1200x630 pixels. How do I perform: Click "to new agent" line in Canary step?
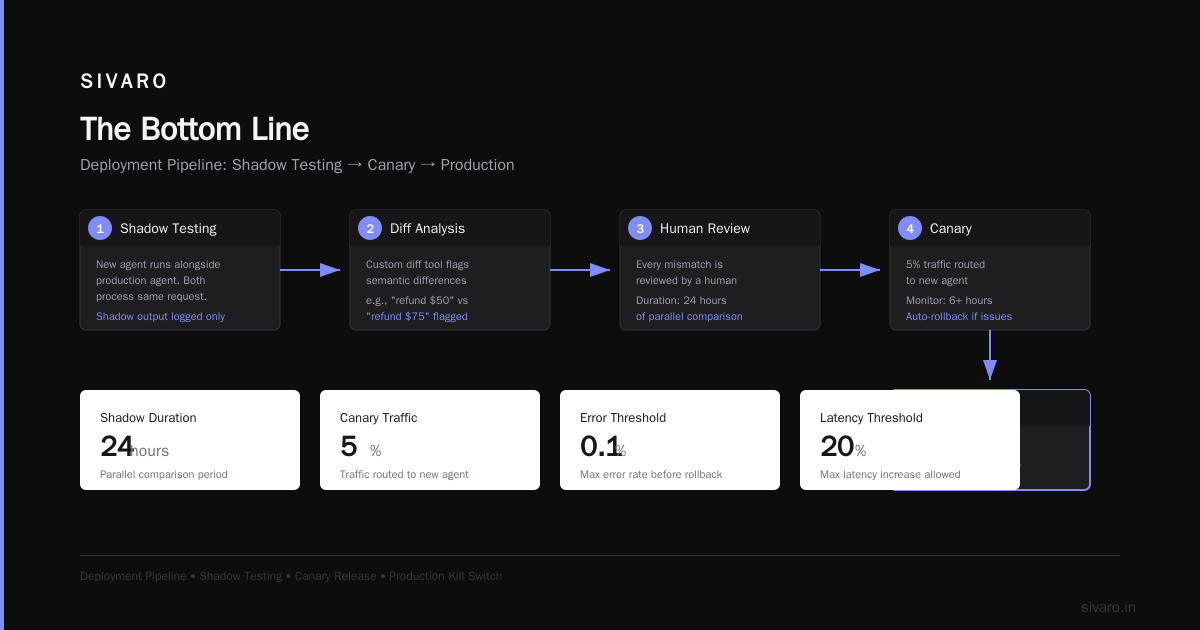pos(937,280)
